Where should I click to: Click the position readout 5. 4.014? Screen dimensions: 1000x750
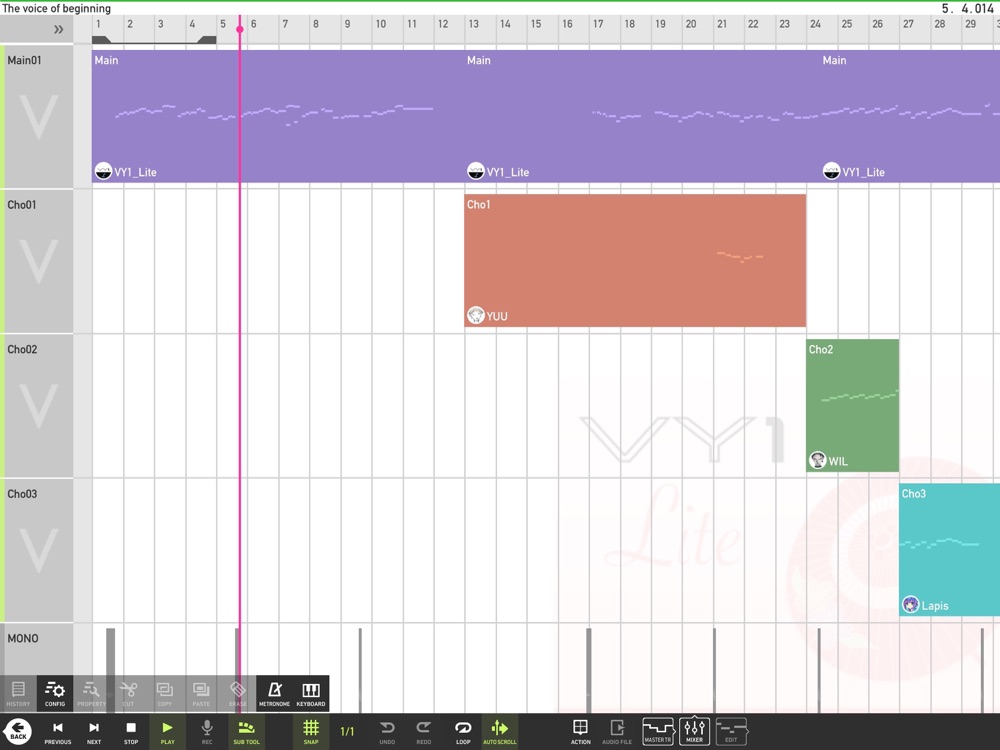point(967,8)
